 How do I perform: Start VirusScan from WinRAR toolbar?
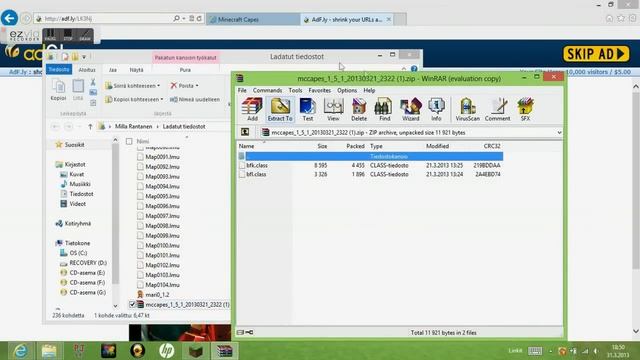[x=467, y=109]
